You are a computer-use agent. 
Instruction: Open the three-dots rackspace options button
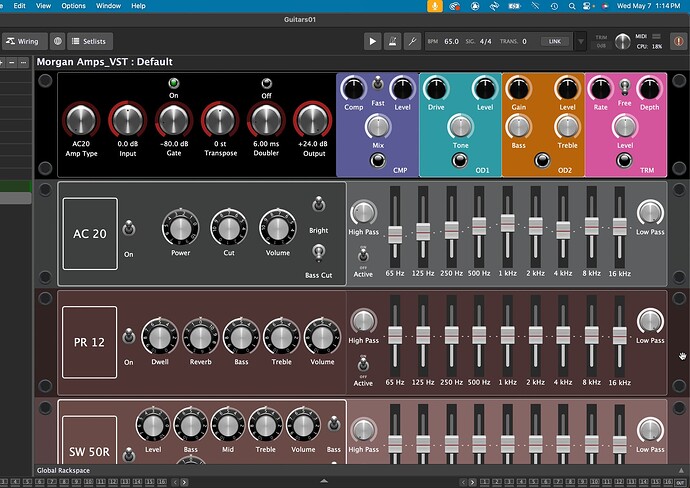[x=23, y=62]
